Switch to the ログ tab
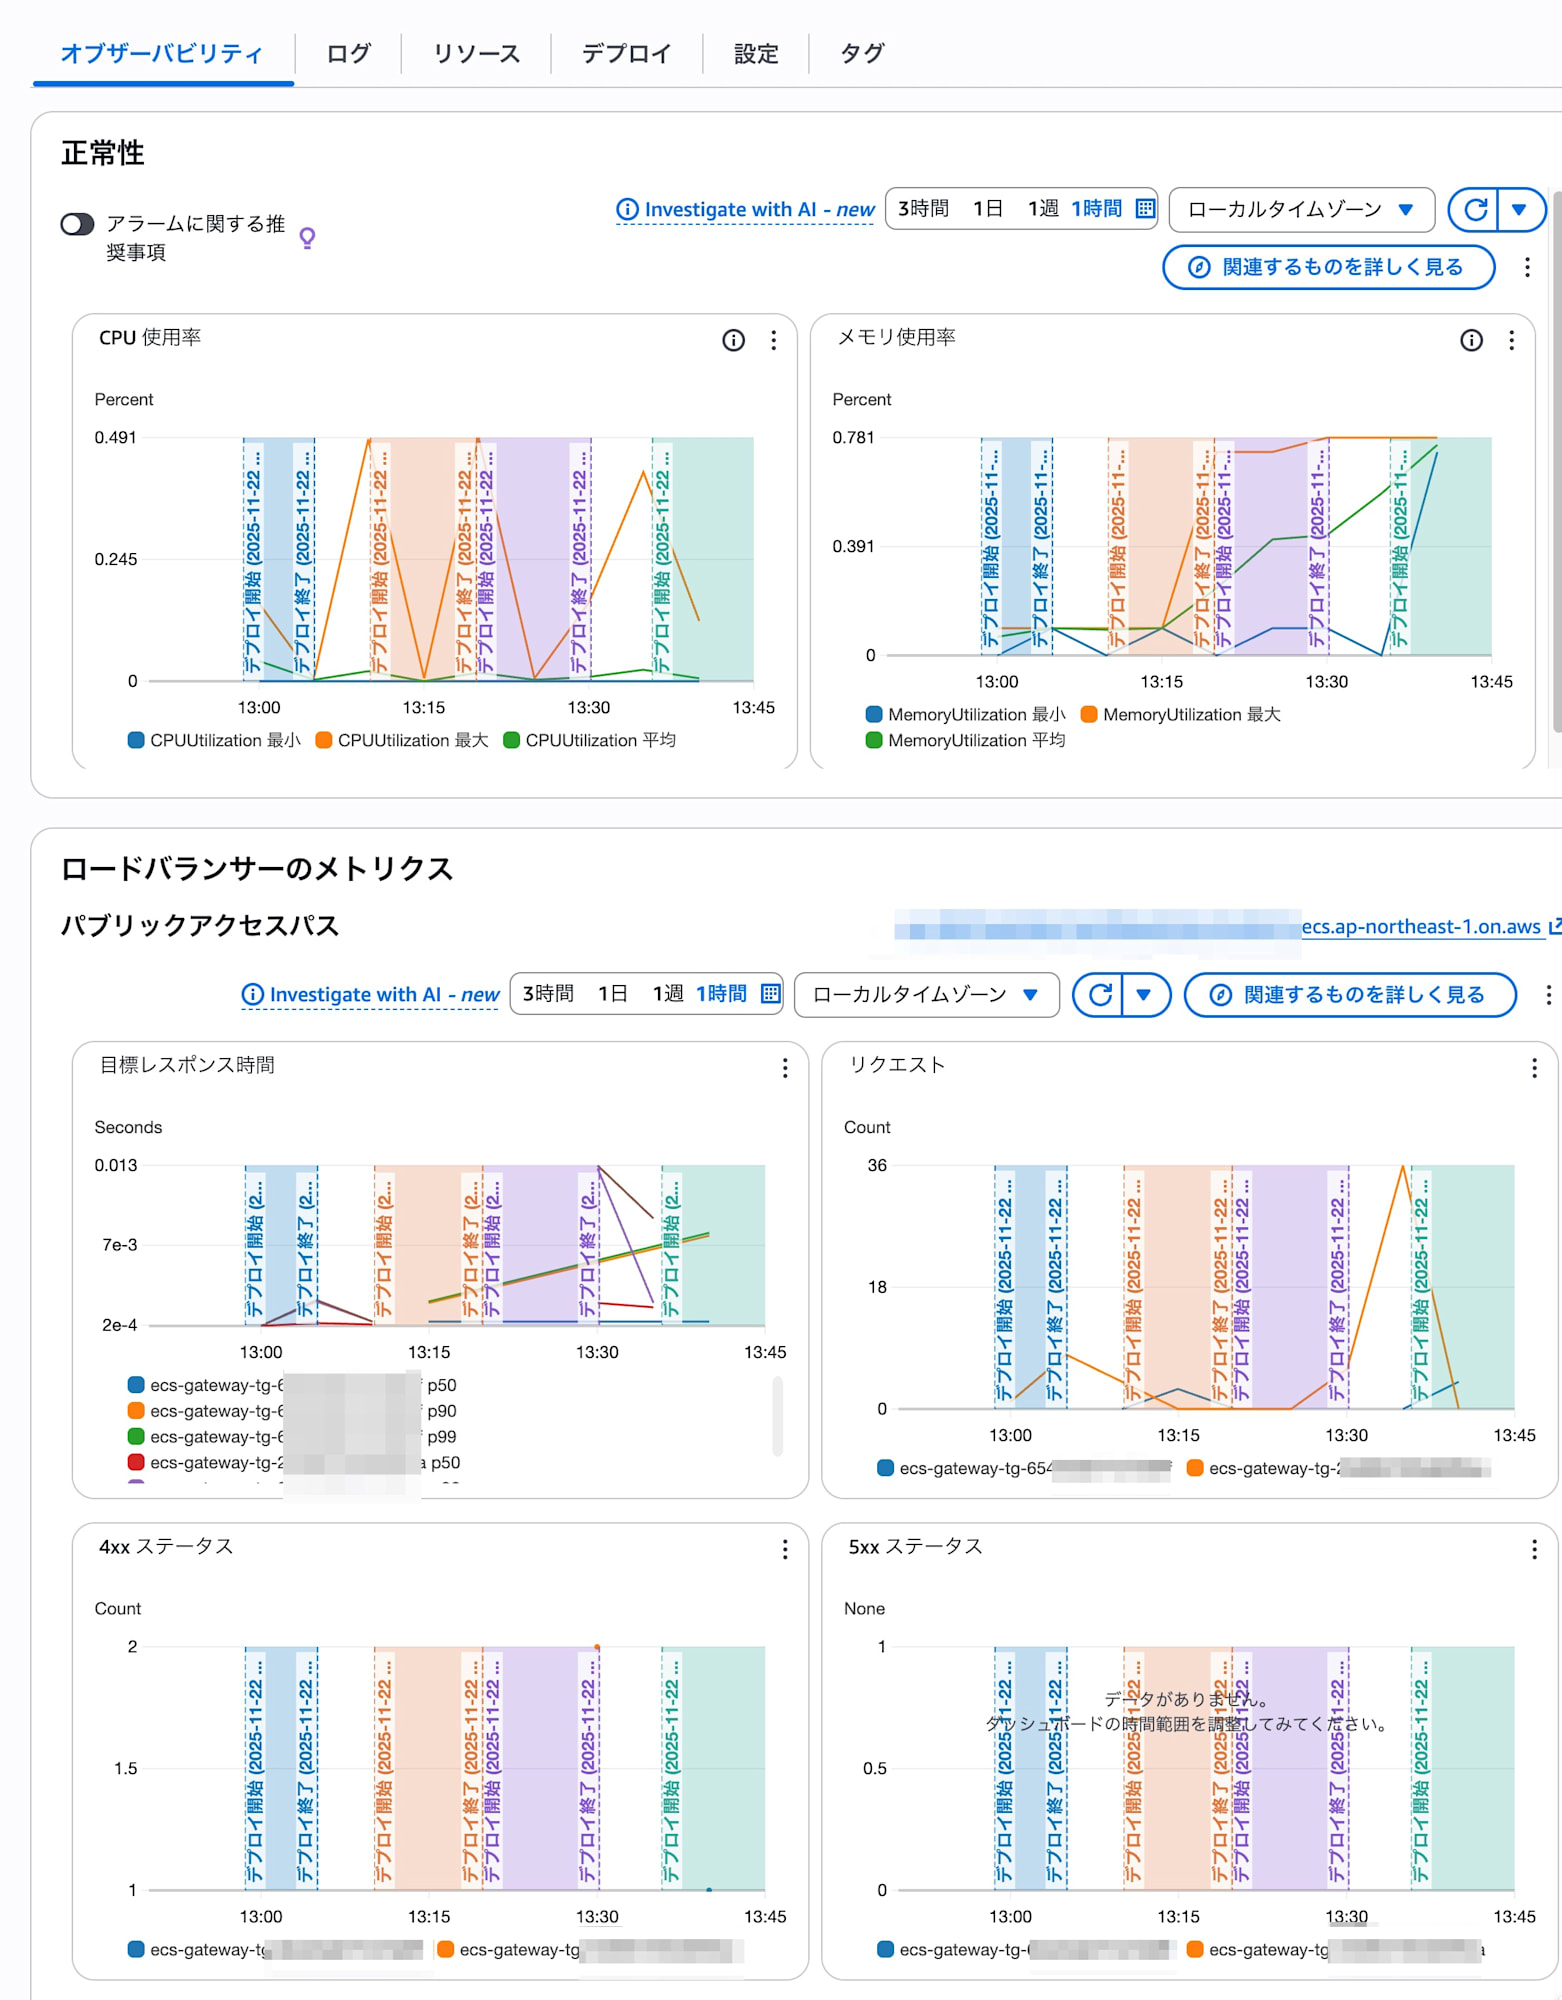This screenshot has width=1562, height=2000. pos(348,54)
